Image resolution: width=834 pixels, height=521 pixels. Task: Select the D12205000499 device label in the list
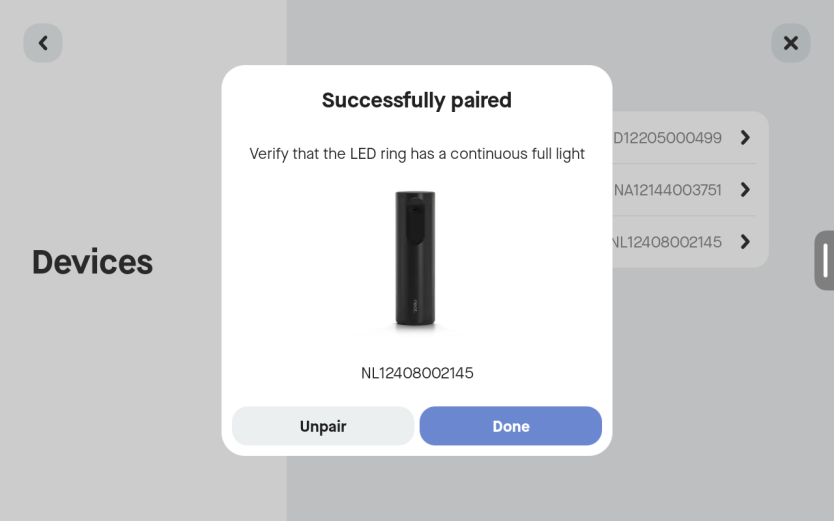click(667, 138)
